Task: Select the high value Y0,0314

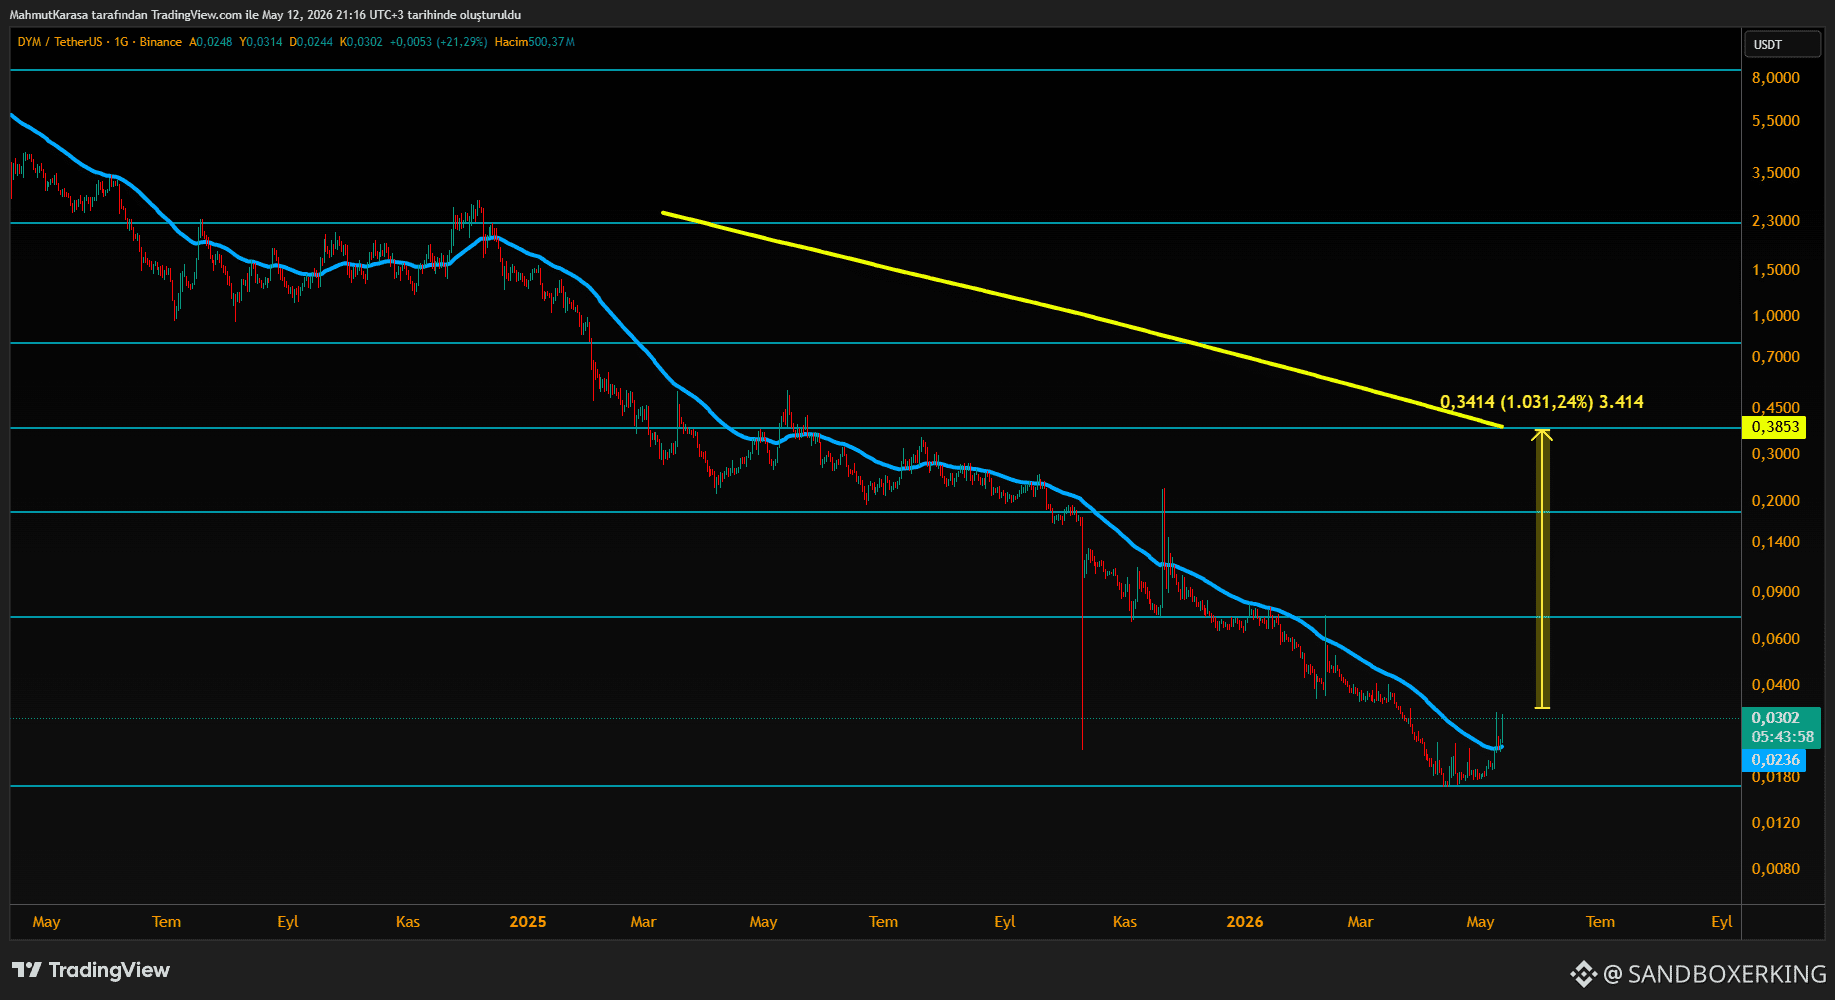Action: [261, 42]
